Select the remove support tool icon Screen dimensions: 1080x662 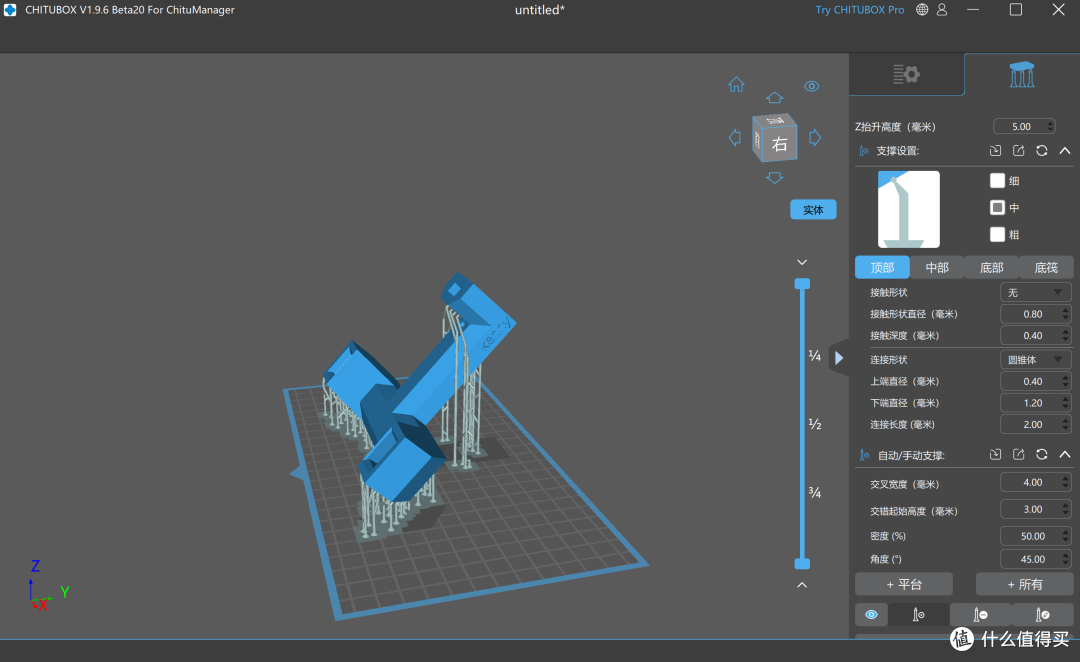pos(980,614)
